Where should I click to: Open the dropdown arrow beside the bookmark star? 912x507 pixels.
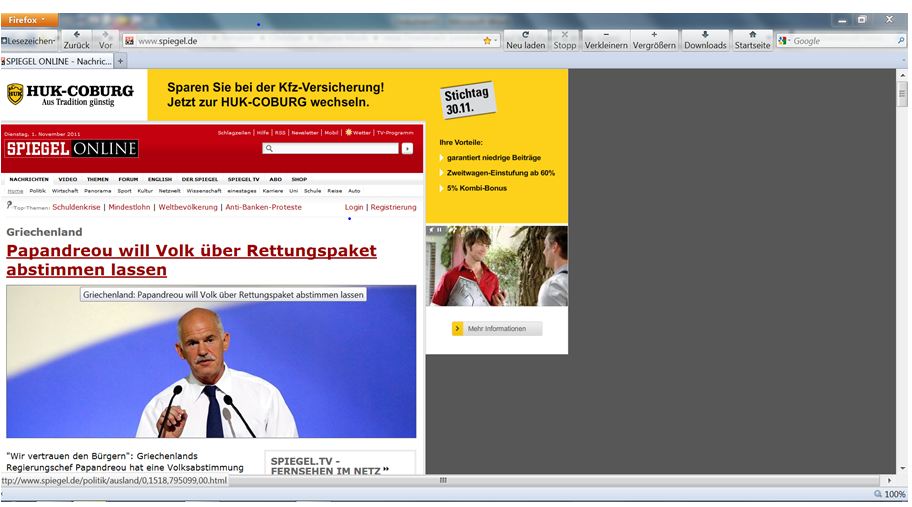click(x=496, y=41)
